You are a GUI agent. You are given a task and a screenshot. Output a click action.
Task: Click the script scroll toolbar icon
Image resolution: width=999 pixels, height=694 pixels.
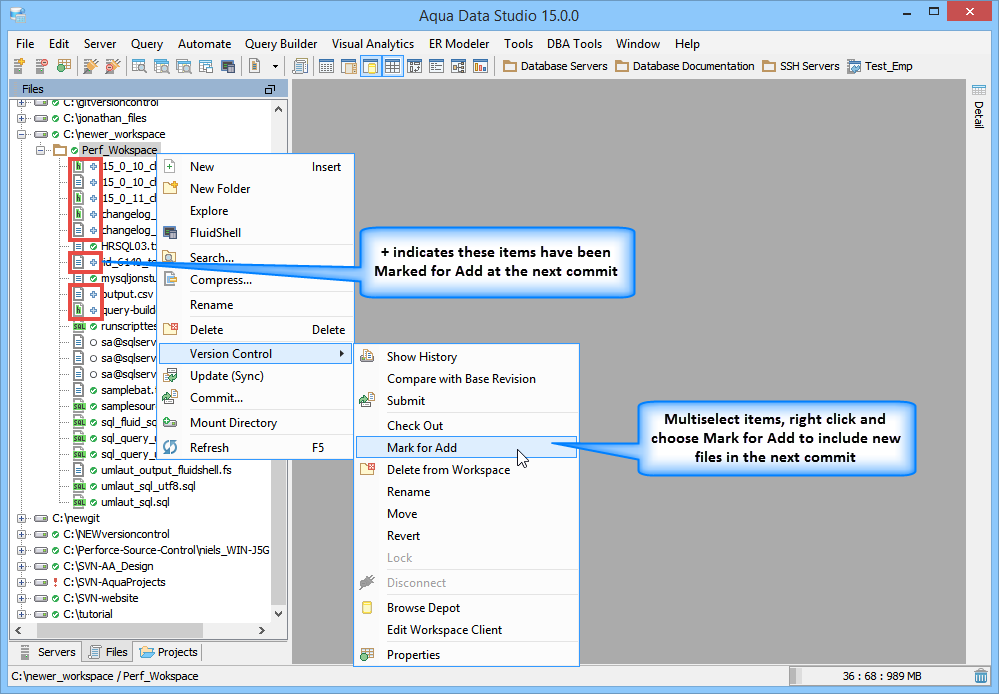(300, 66)
